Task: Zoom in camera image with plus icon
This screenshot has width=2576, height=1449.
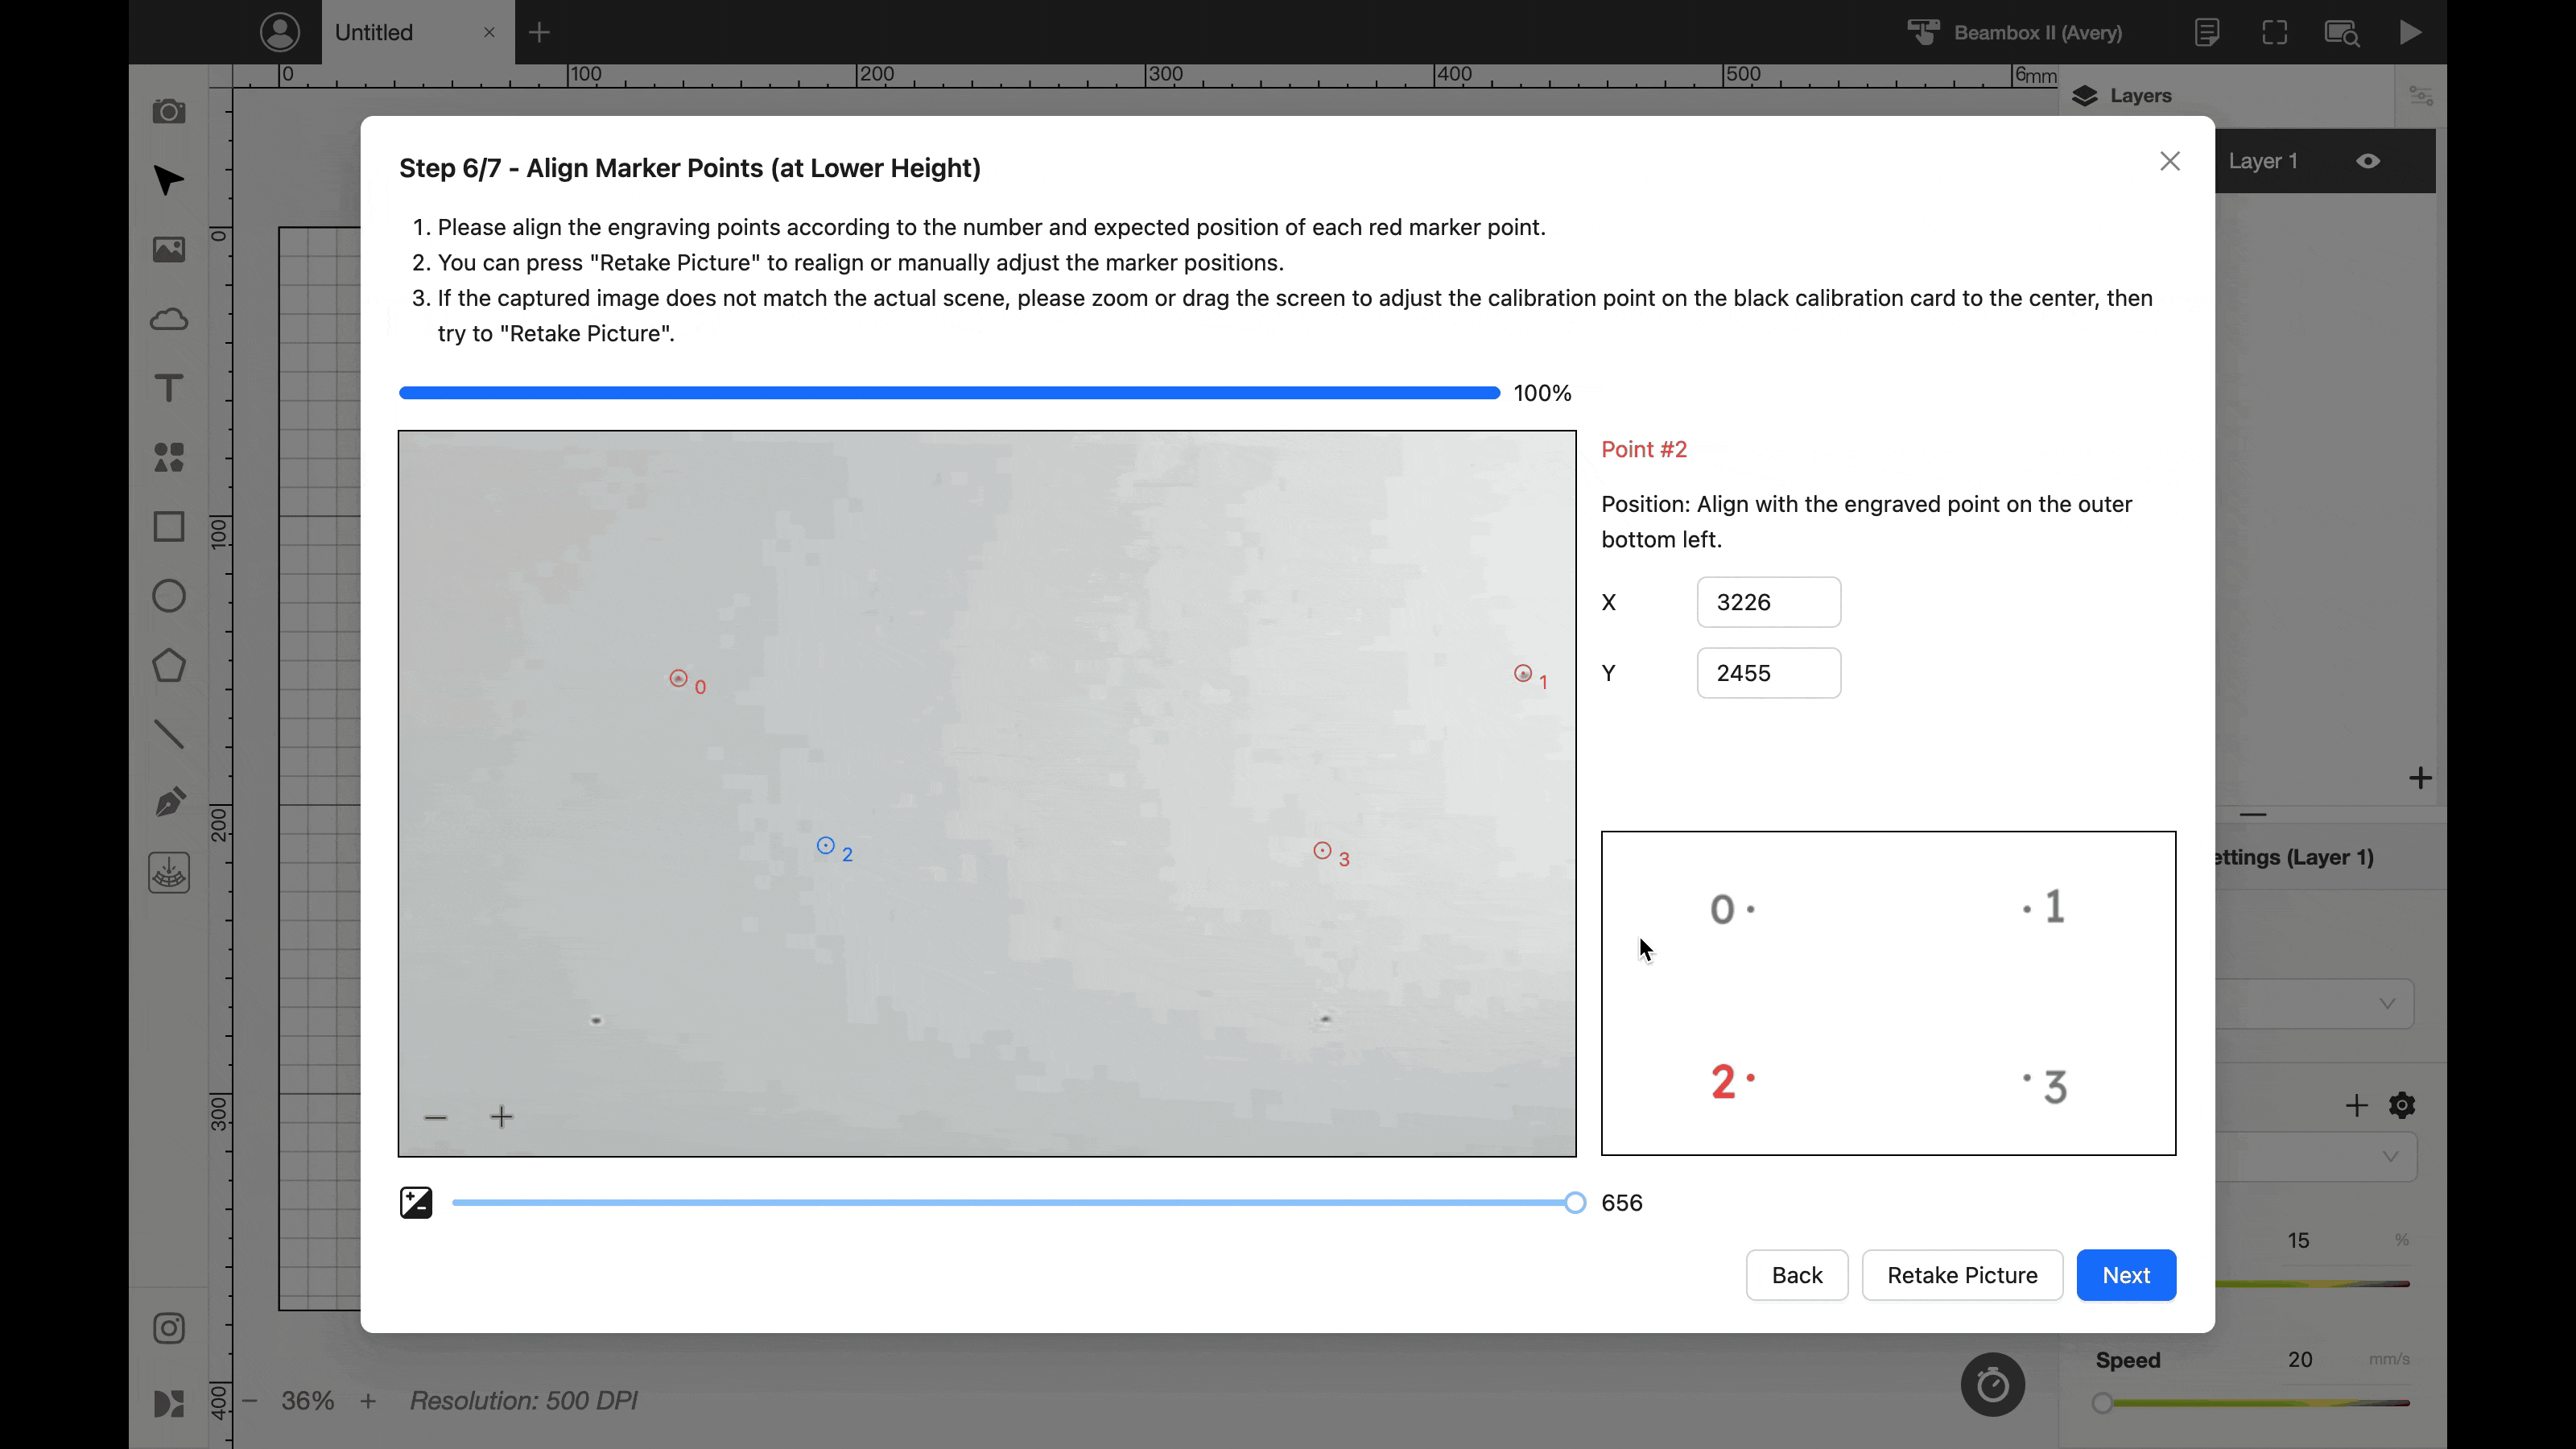Action: pos(502,1117)
